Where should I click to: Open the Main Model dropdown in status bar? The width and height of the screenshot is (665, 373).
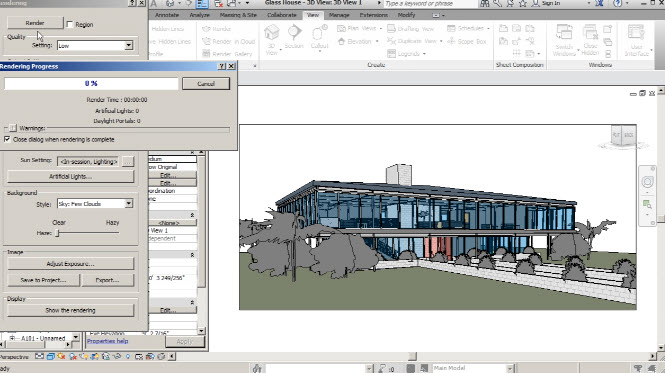coord(510,368)
